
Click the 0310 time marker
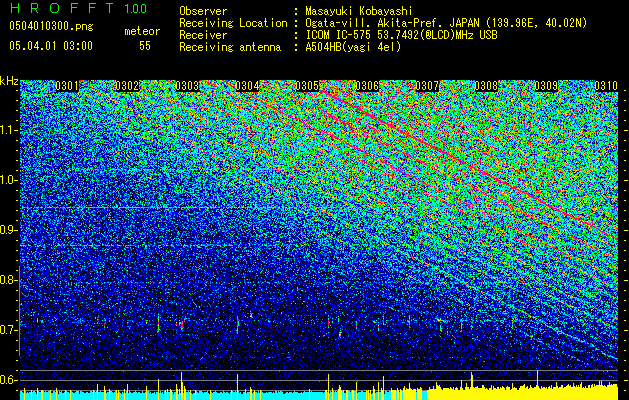606,86
